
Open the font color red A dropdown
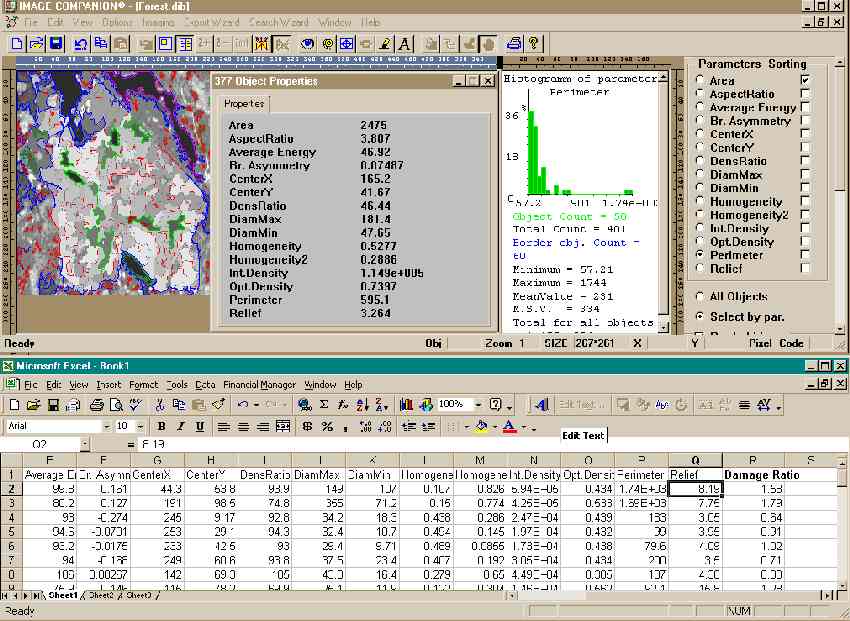524,427
